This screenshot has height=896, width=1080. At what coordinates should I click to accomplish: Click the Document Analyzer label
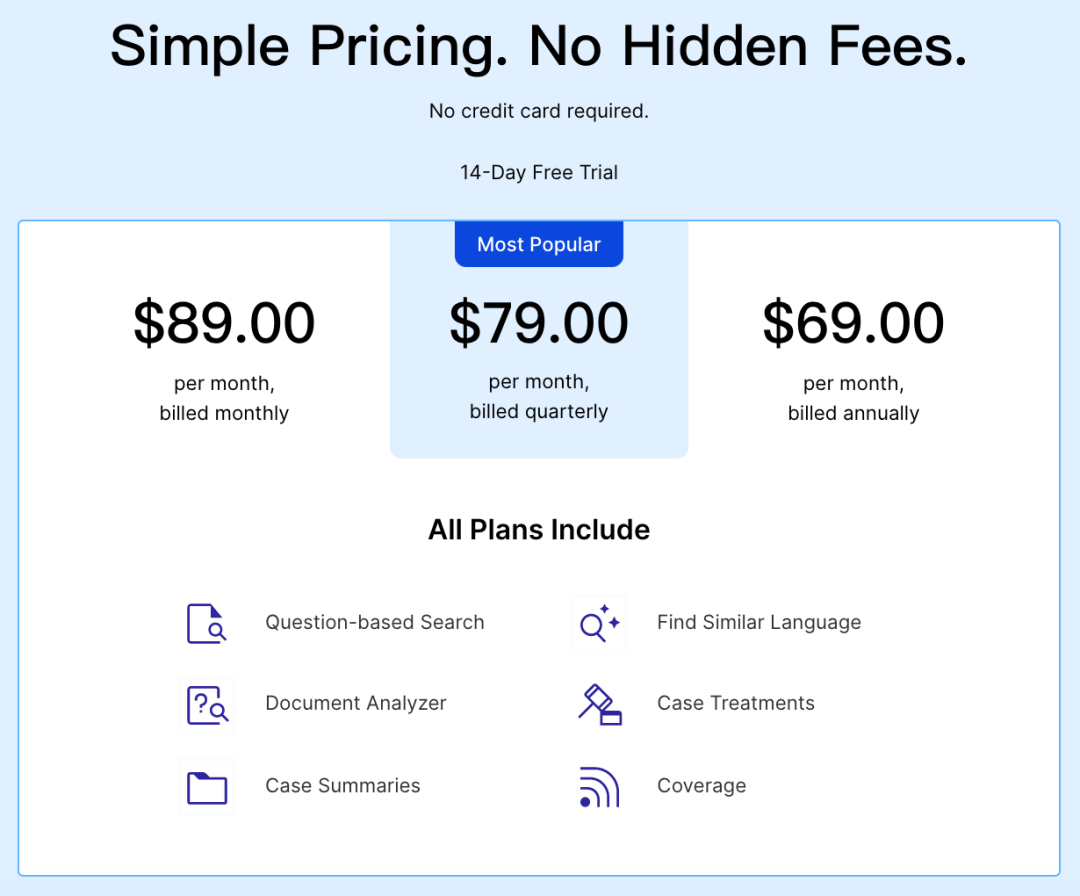pyautogui.click(x=356, y=703)
